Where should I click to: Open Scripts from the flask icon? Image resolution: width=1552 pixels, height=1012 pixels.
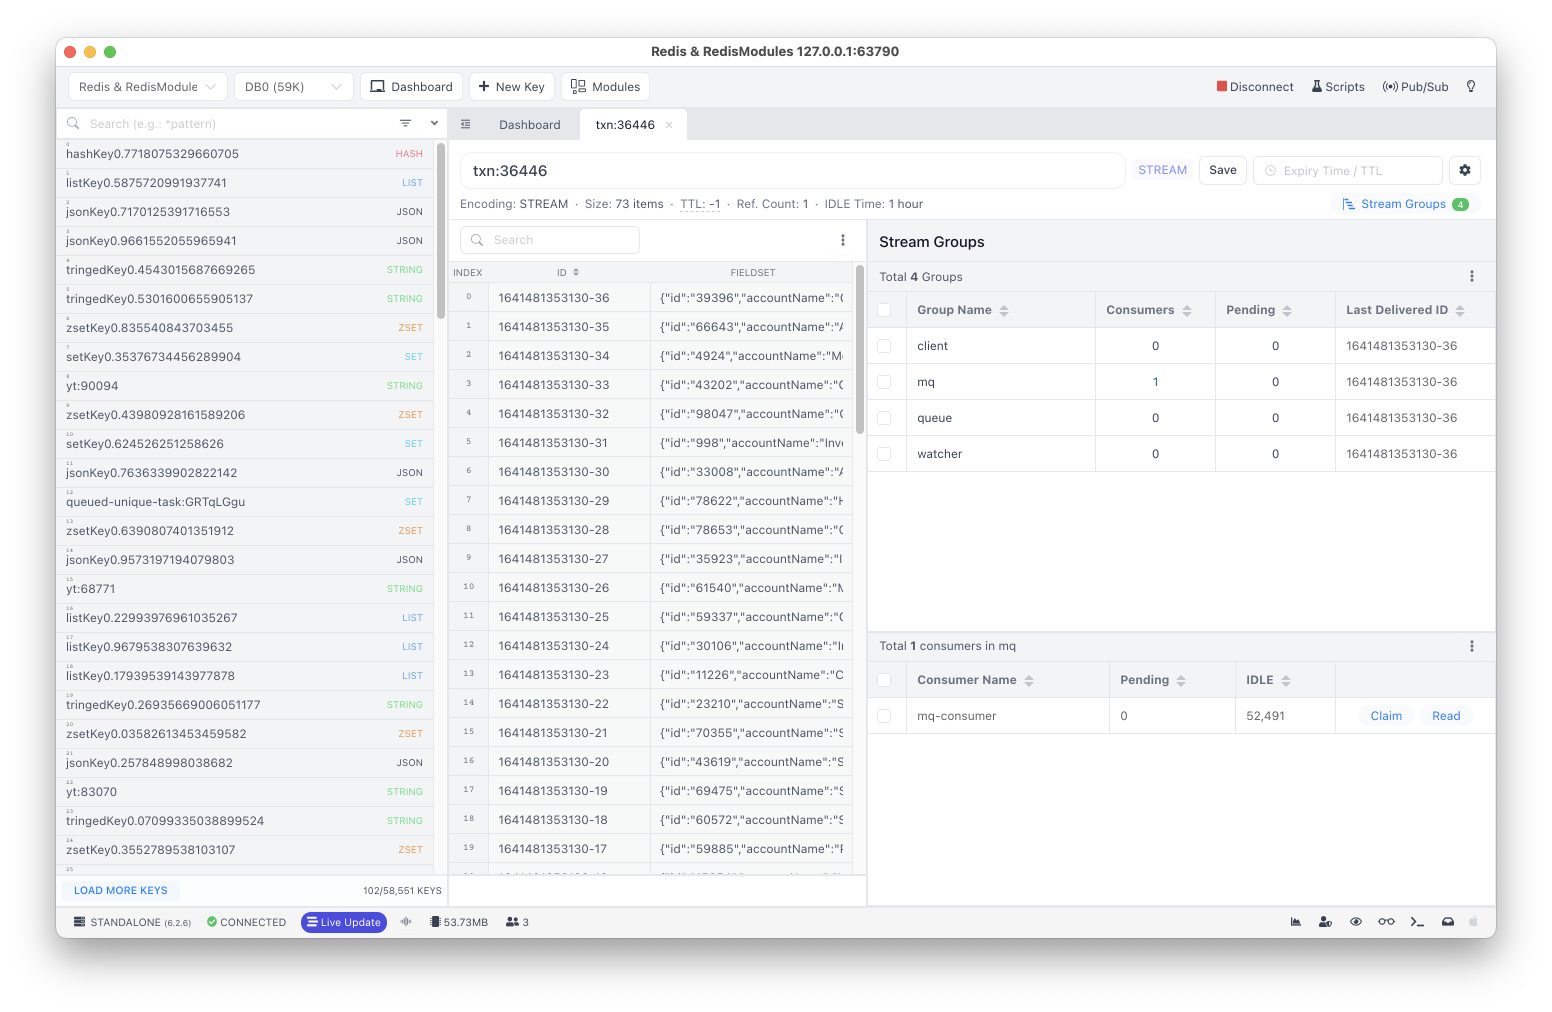coord(1317,87)
